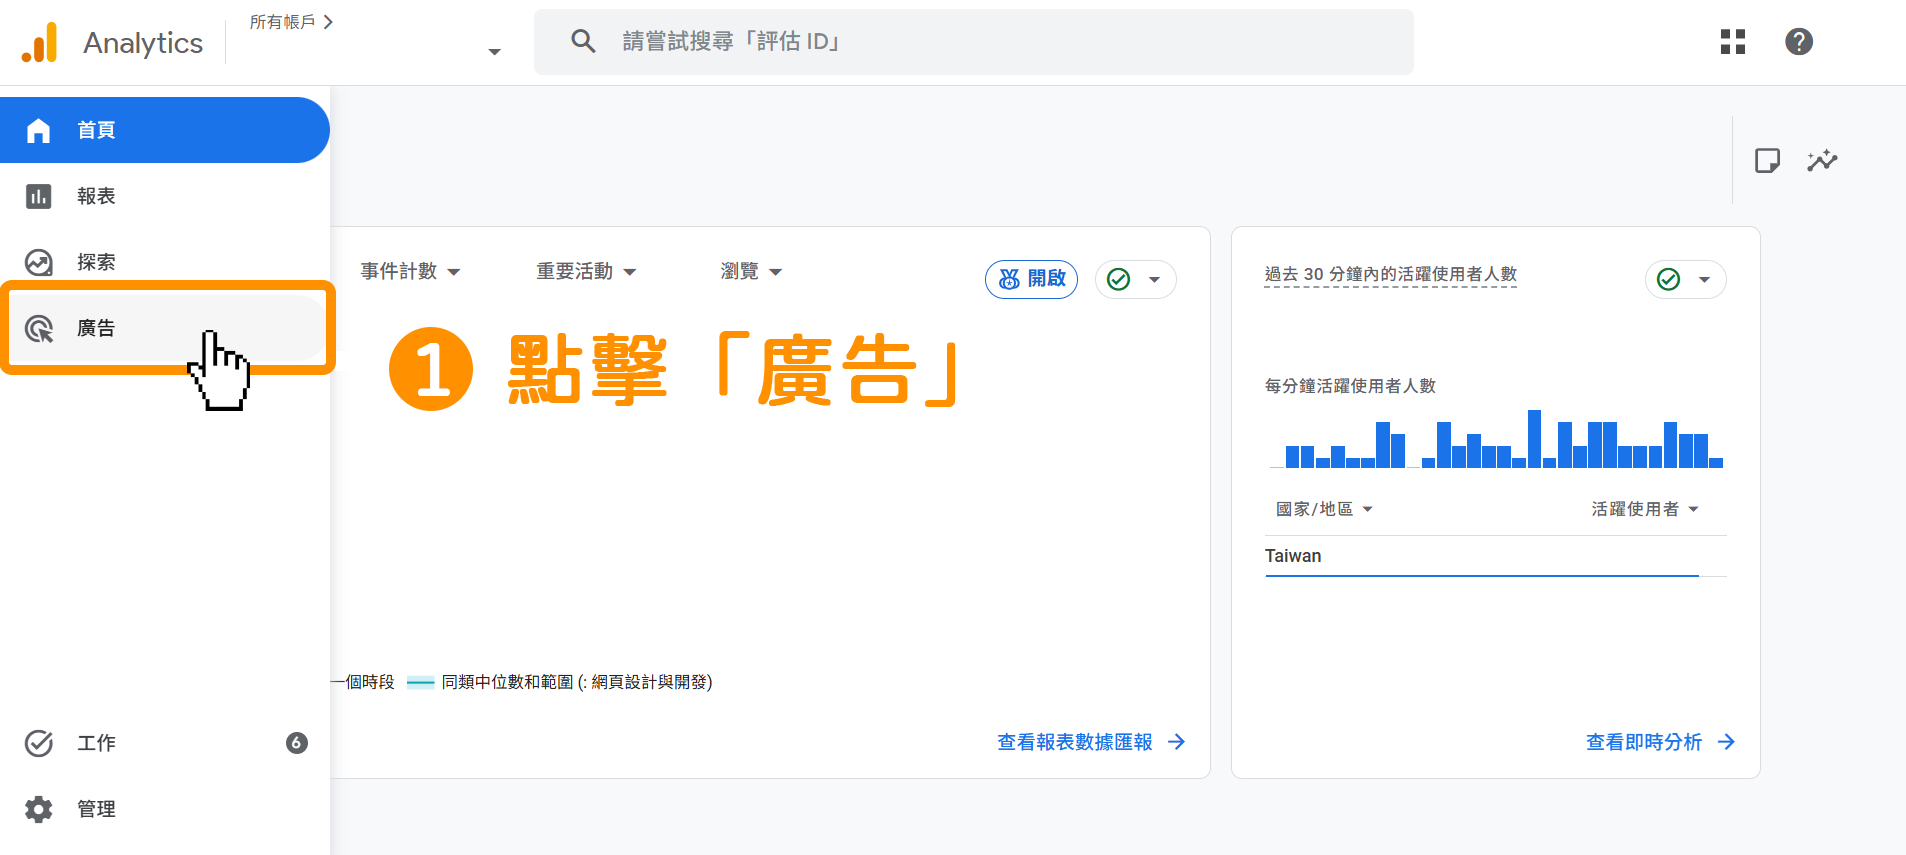Expand the 事件計數 metric dropdown

[x=410, y=272]
